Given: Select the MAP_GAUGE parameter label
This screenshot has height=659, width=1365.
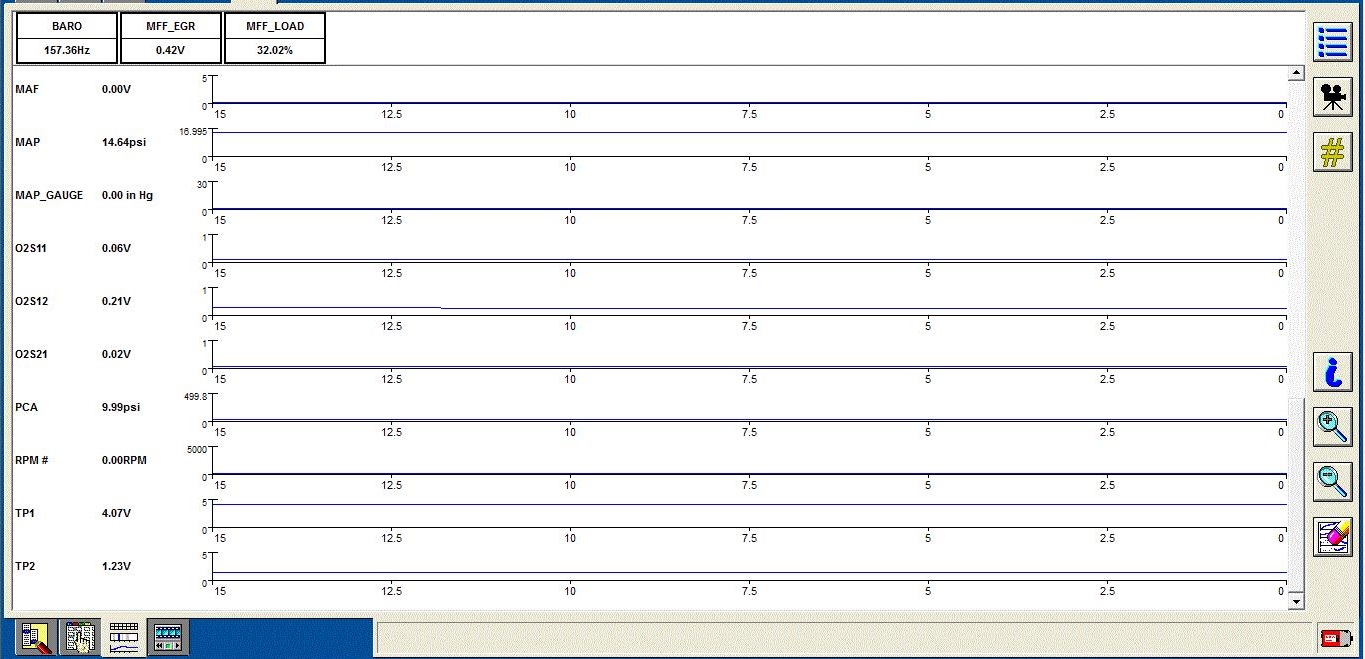Looking at the screenshot, I should point(49,195).
